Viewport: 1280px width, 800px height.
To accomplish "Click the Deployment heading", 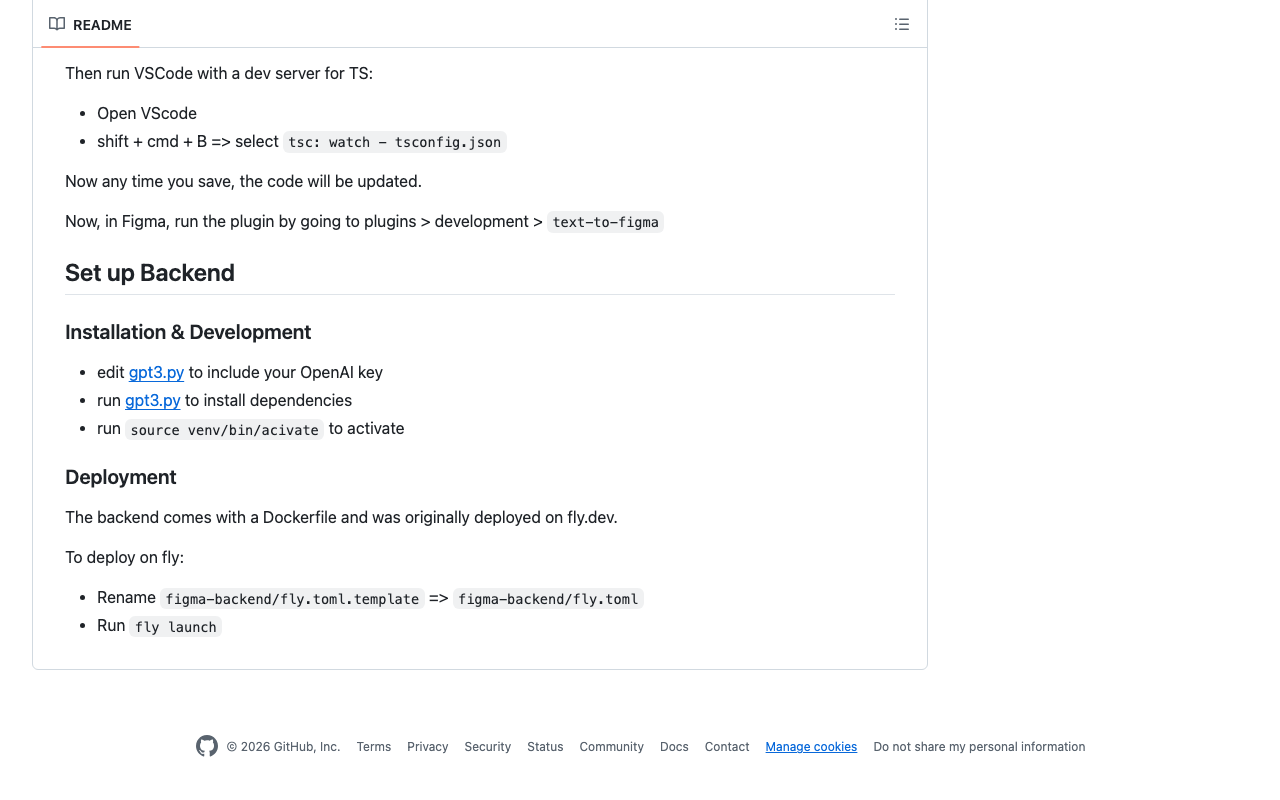I will click(x=121, y=477).
